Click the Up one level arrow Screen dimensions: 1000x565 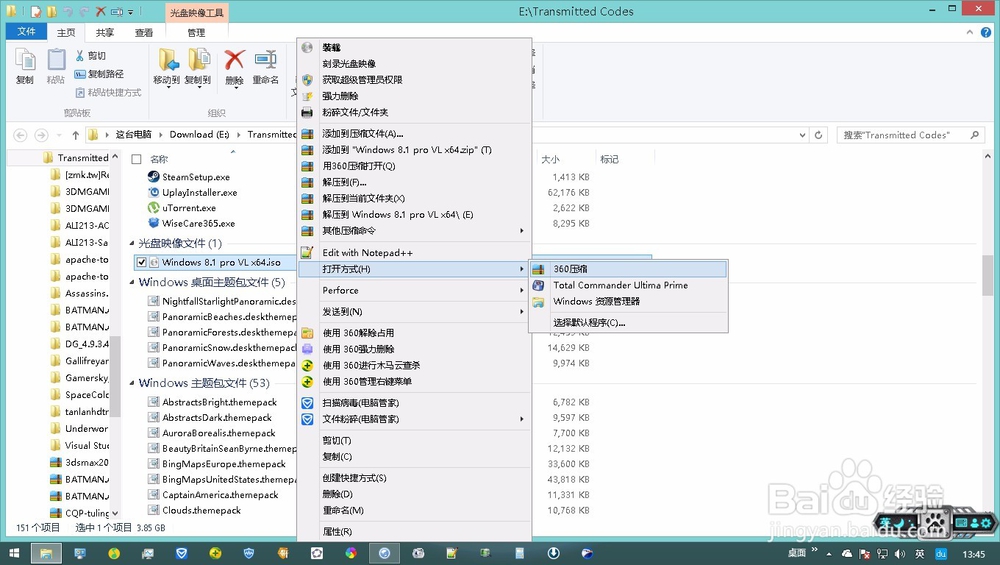[75, 135]
